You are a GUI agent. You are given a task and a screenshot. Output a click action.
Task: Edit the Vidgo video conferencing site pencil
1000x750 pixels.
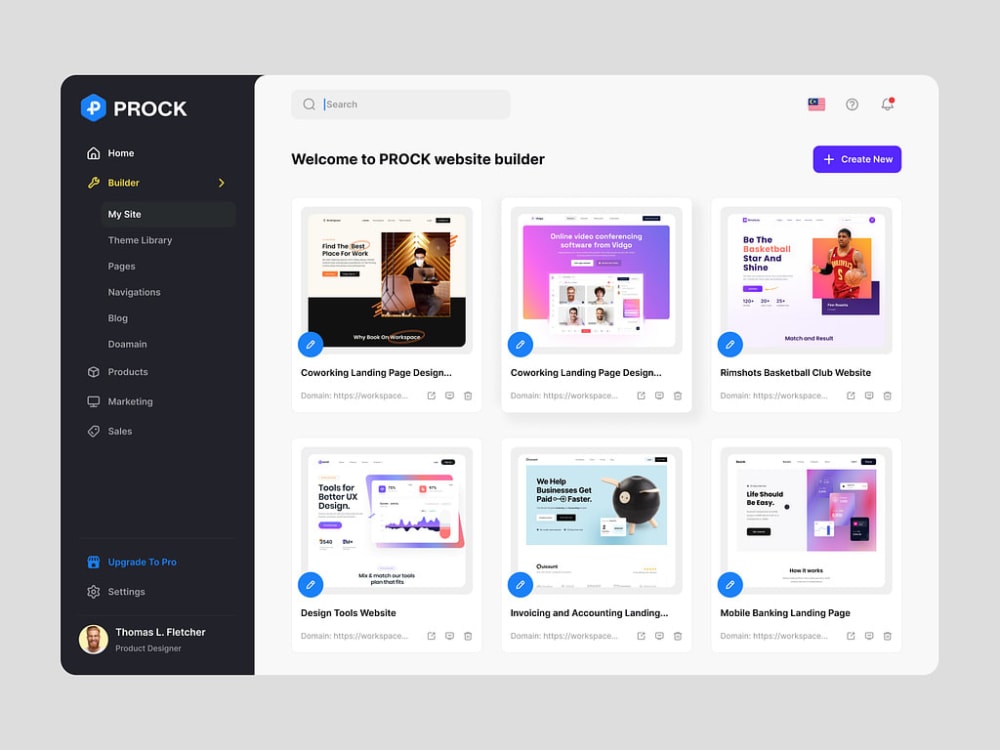(x=520, y=344)
